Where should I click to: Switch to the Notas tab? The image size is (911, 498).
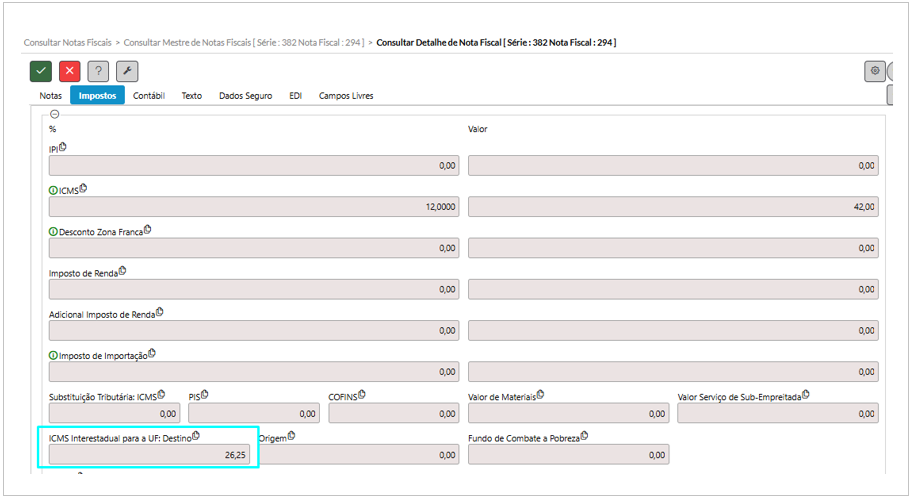pyautogui.click(x=50, y=96)
